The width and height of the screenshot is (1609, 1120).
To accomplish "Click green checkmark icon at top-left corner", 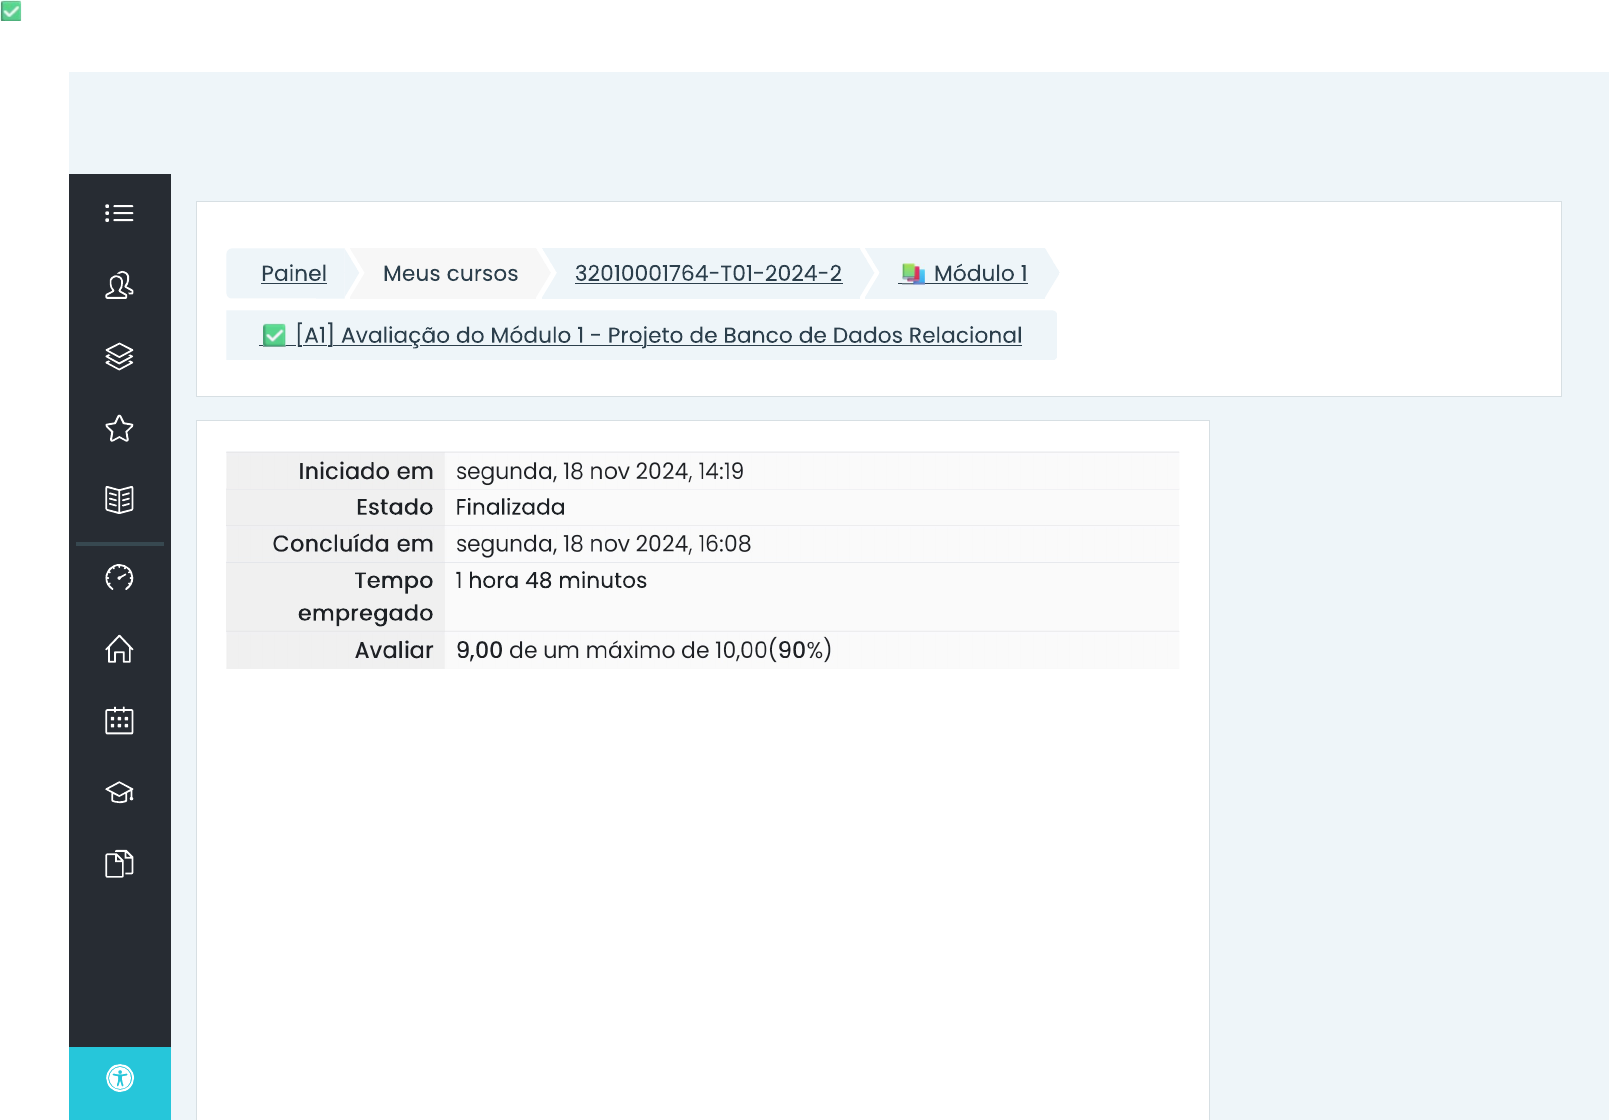I will [x=11, y=11].
